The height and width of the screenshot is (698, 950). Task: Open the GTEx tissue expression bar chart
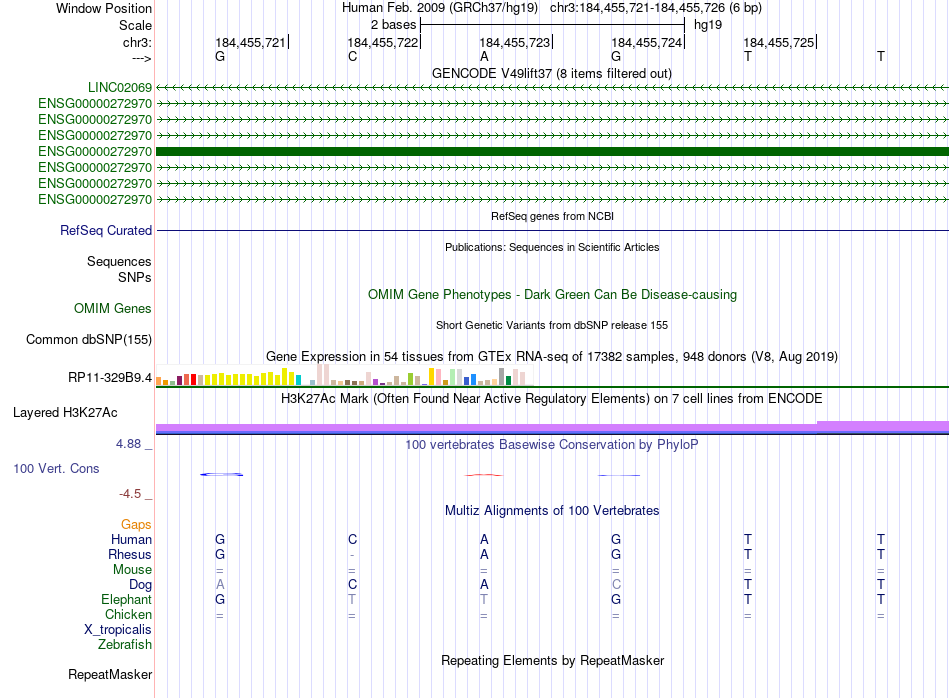[x=344, y=375]
